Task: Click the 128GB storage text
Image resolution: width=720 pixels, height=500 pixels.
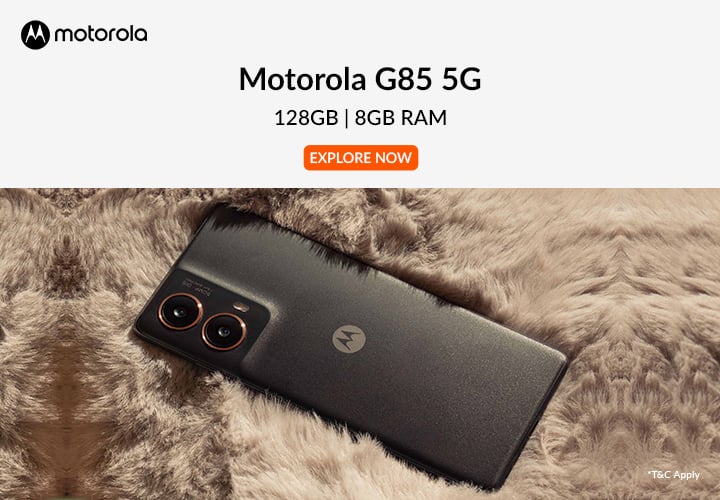Action: click(x=306, y=118)
